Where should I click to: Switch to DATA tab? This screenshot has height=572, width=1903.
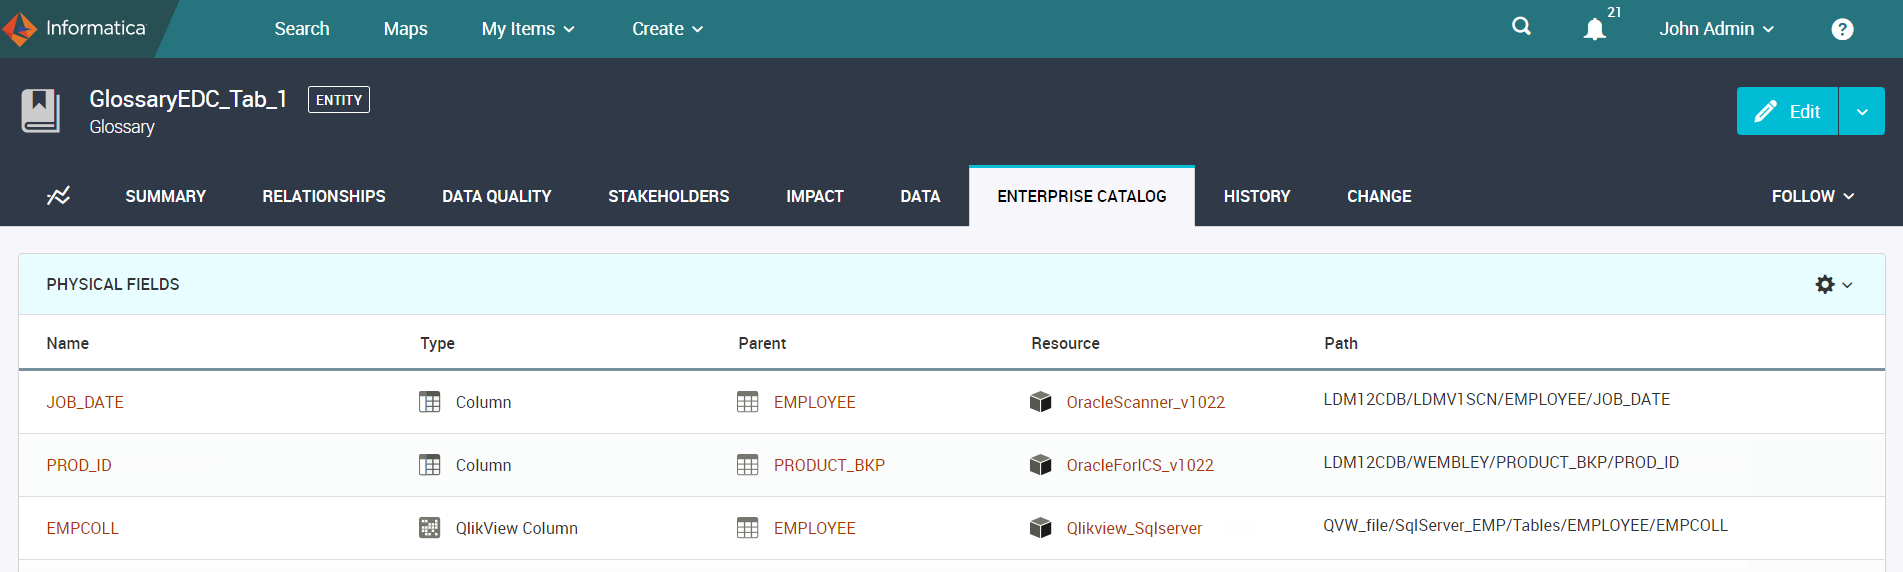point(920,196)
